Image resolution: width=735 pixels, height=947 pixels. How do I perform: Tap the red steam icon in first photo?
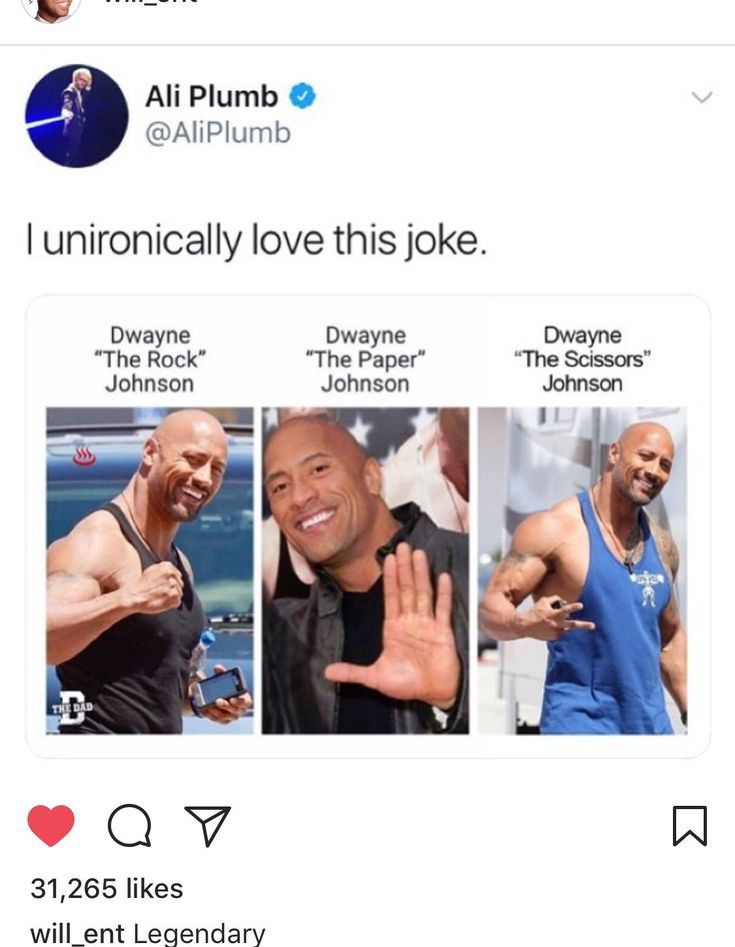84,457
